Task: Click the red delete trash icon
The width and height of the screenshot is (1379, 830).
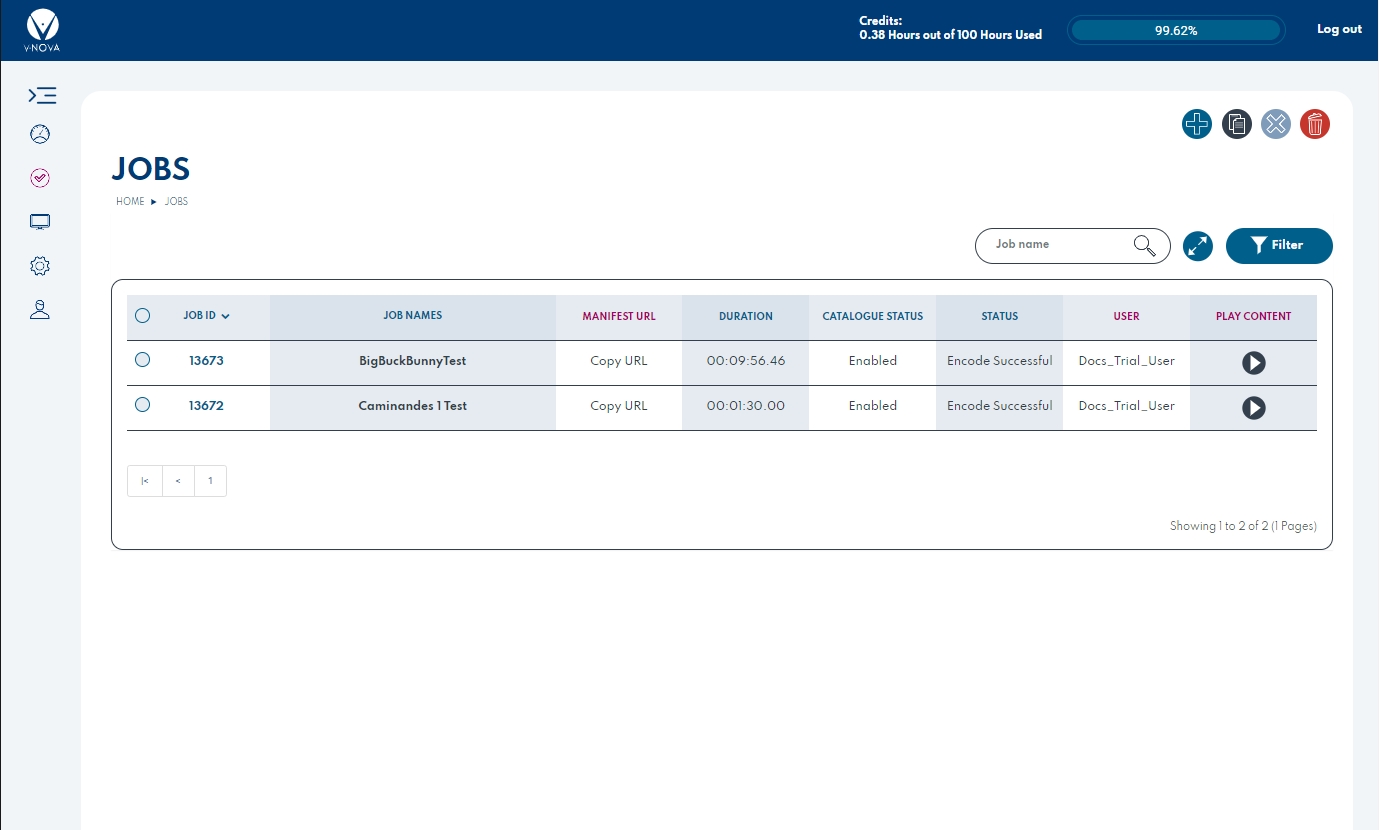Action: [x=1314, y=124]
